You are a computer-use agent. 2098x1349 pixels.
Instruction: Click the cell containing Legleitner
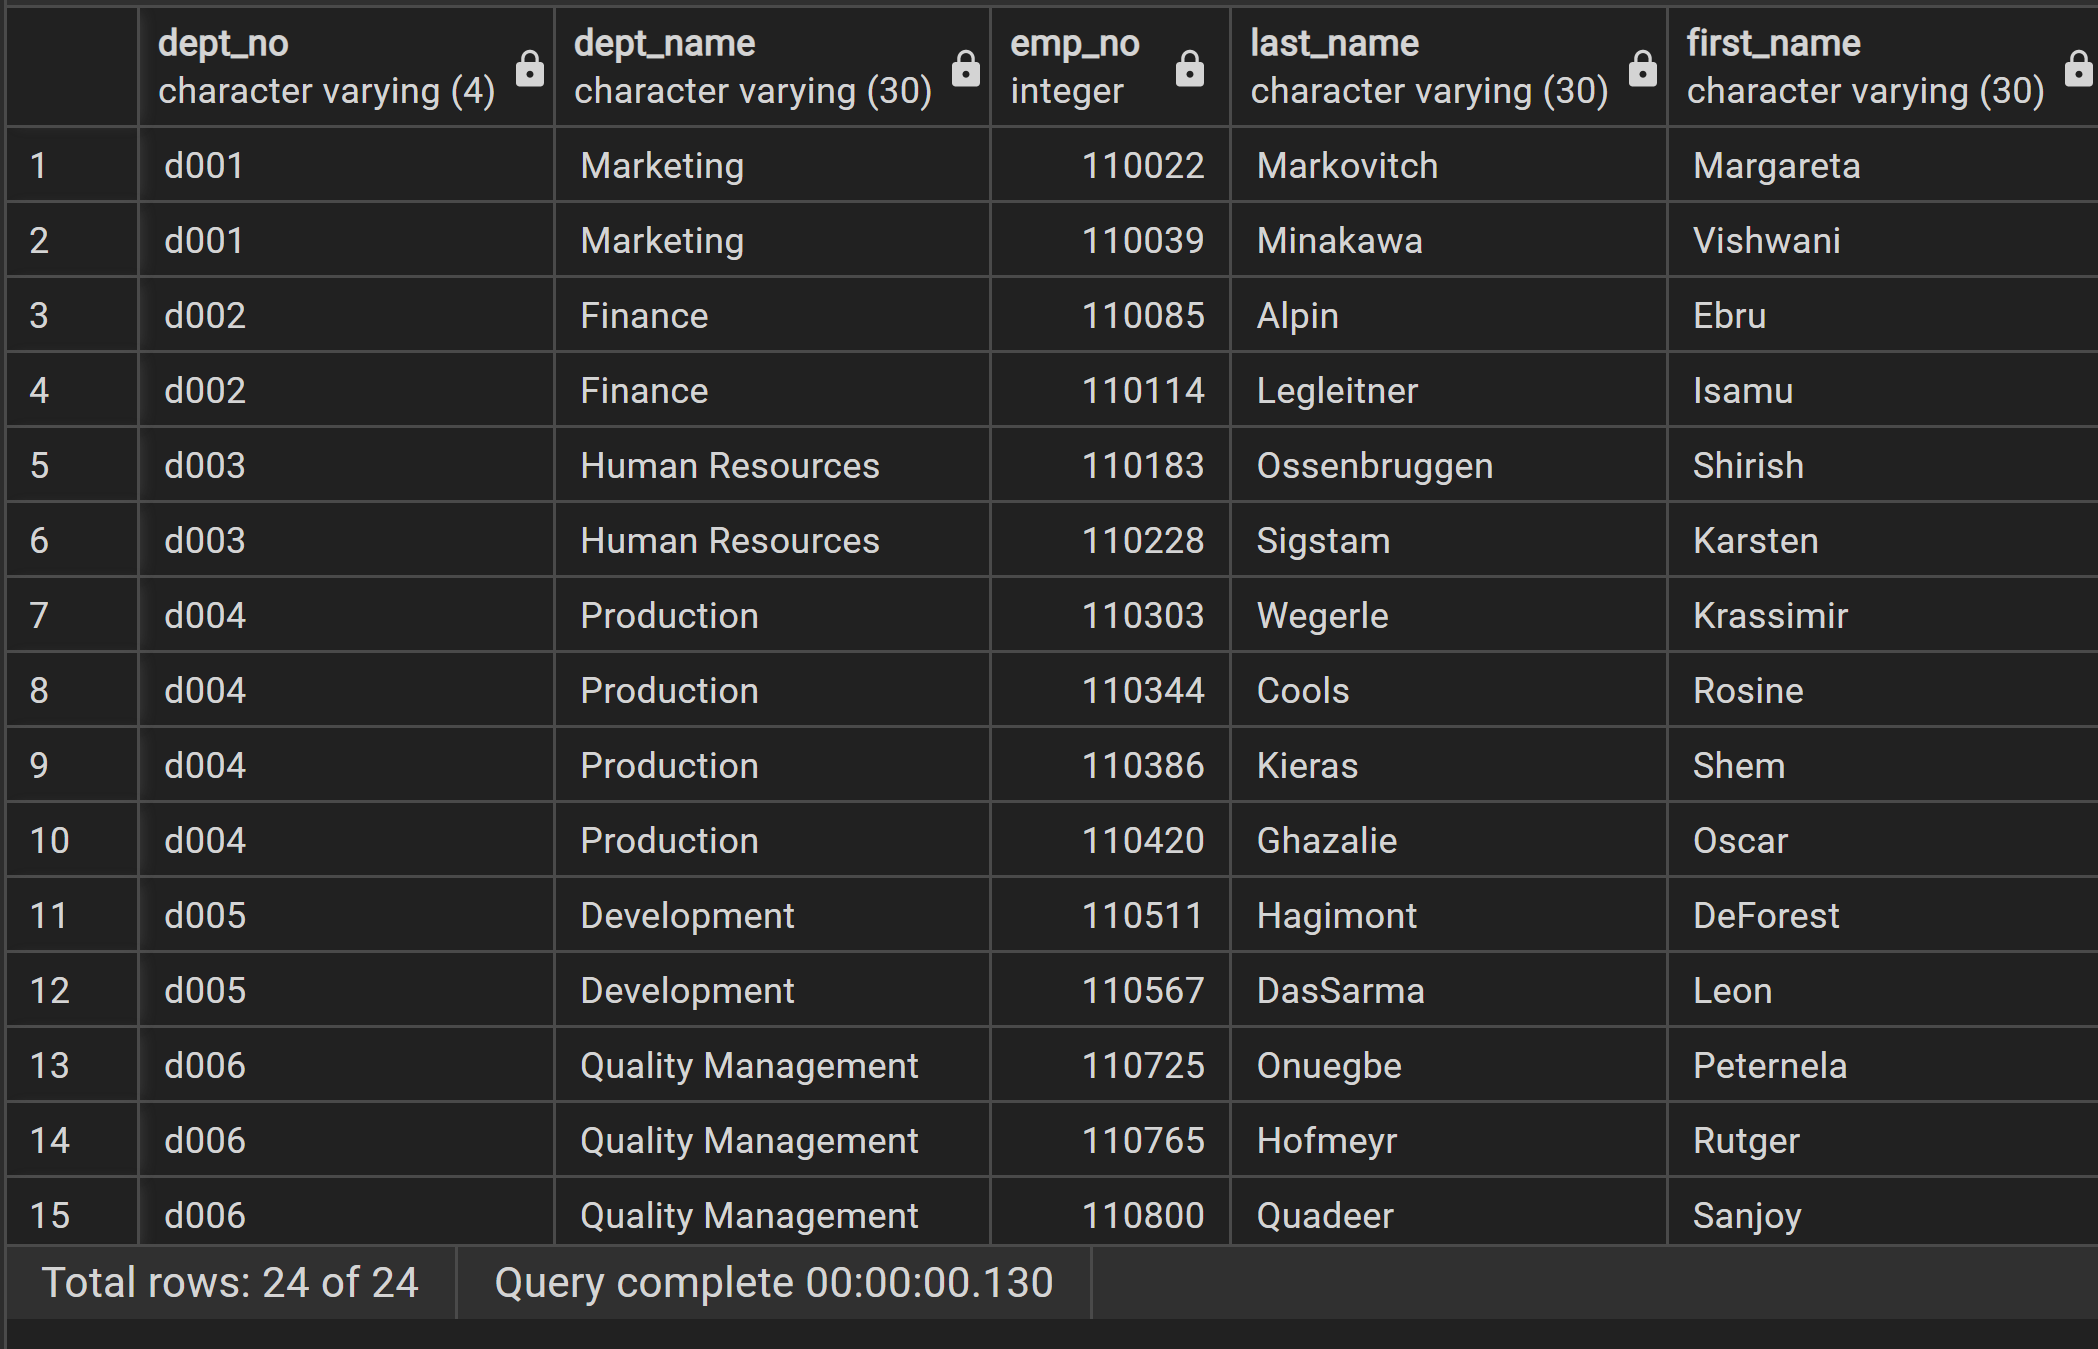(1449, 390)
